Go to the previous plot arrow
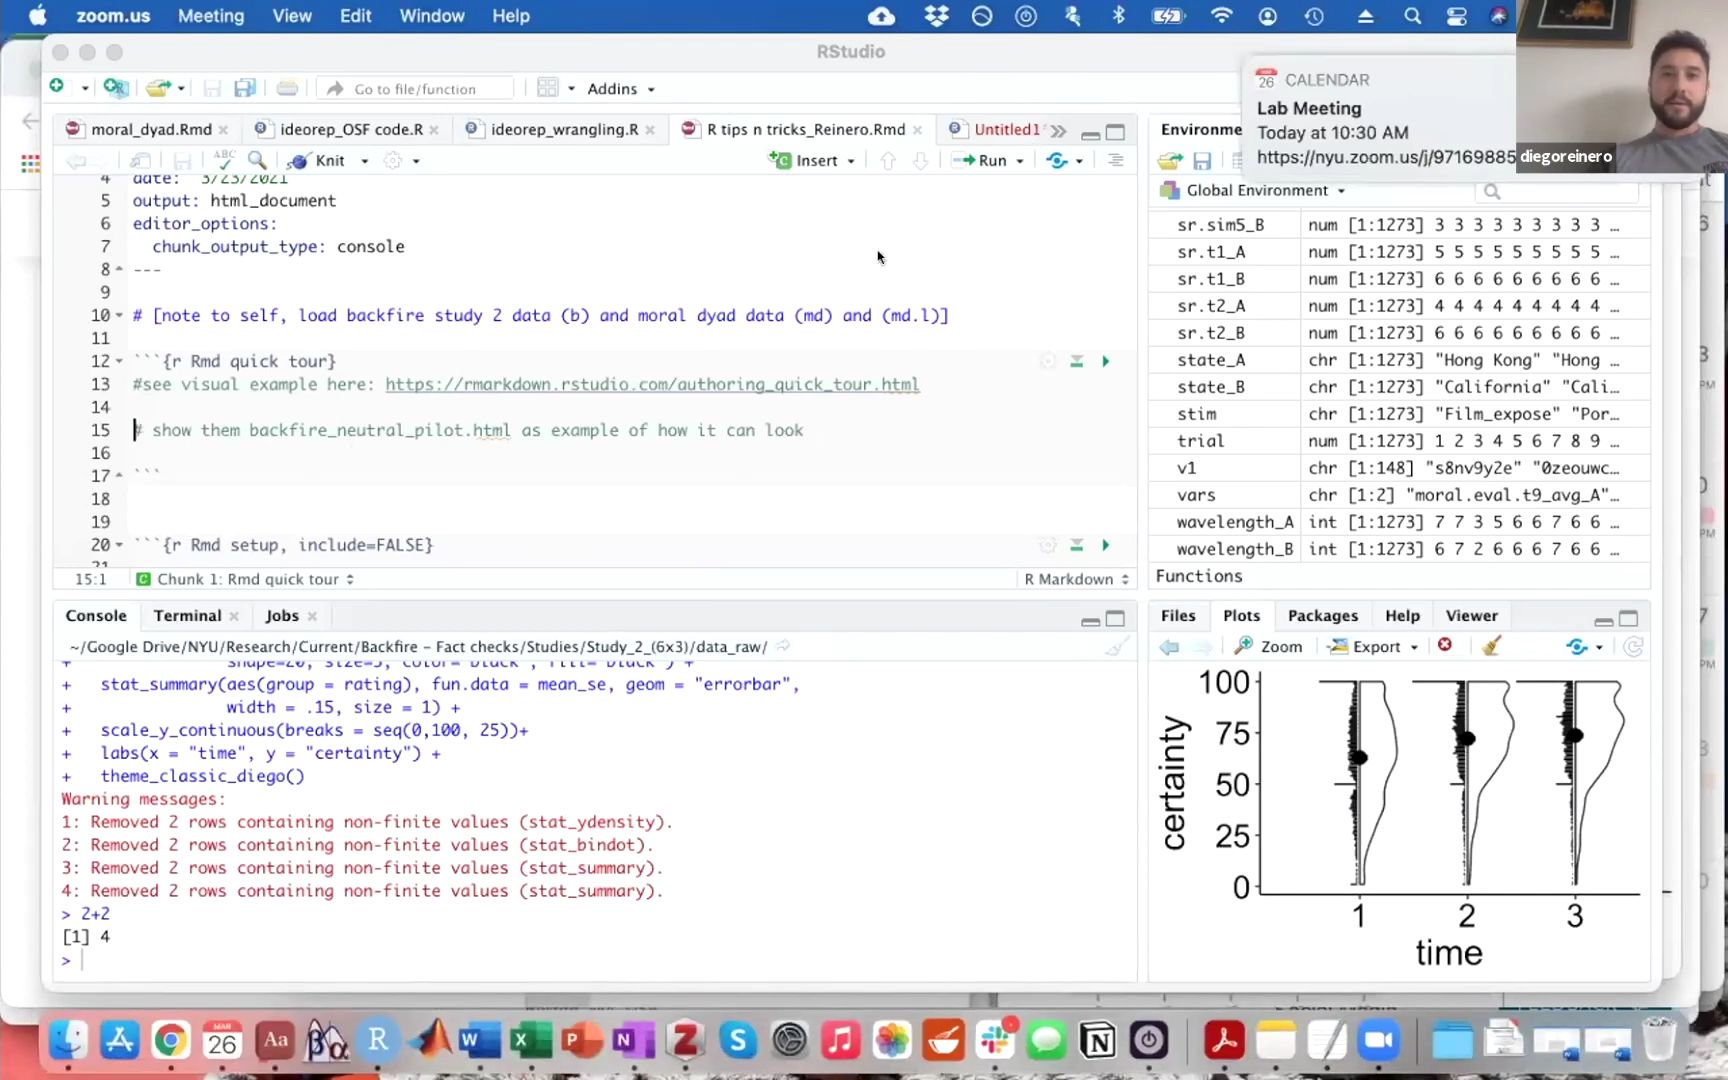Image resolution: width=1728 pixels, height=1080 pixels. pyautogui.click(x=1169, y=647)
